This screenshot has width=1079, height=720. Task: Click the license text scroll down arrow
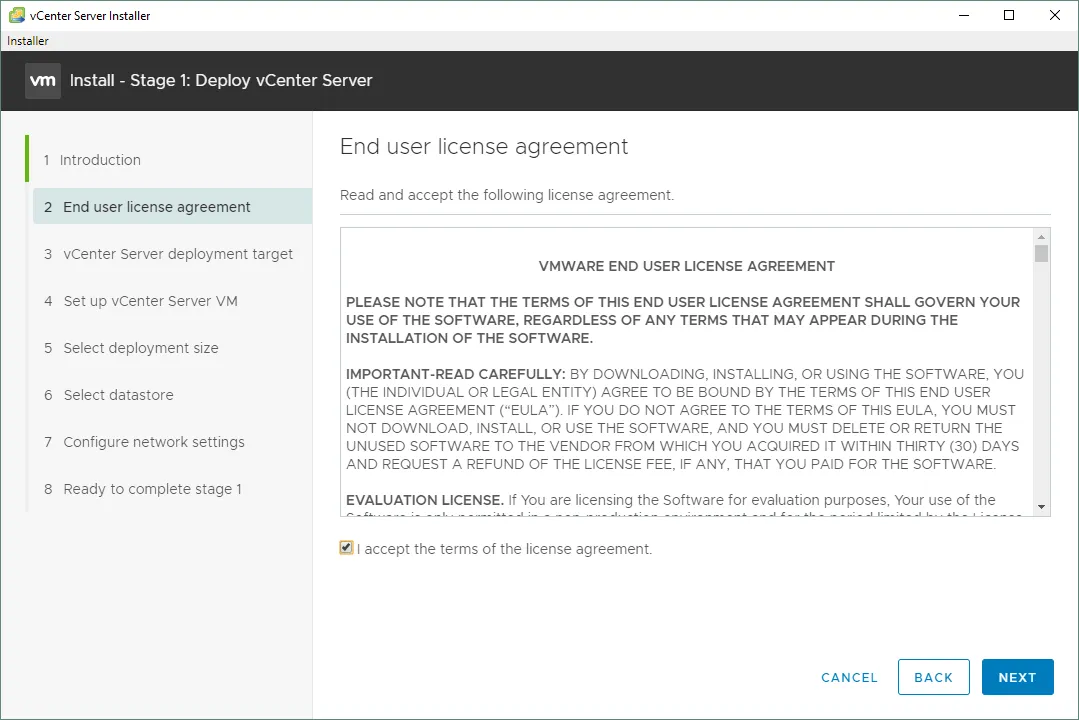pyautogui.click(x=1042, y=507)
